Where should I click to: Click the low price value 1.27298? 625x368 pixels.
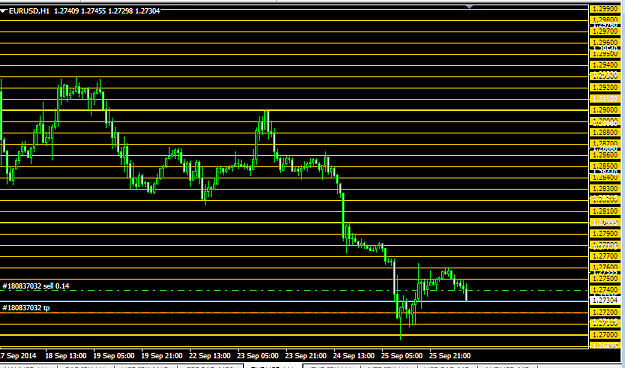(121, 11)
